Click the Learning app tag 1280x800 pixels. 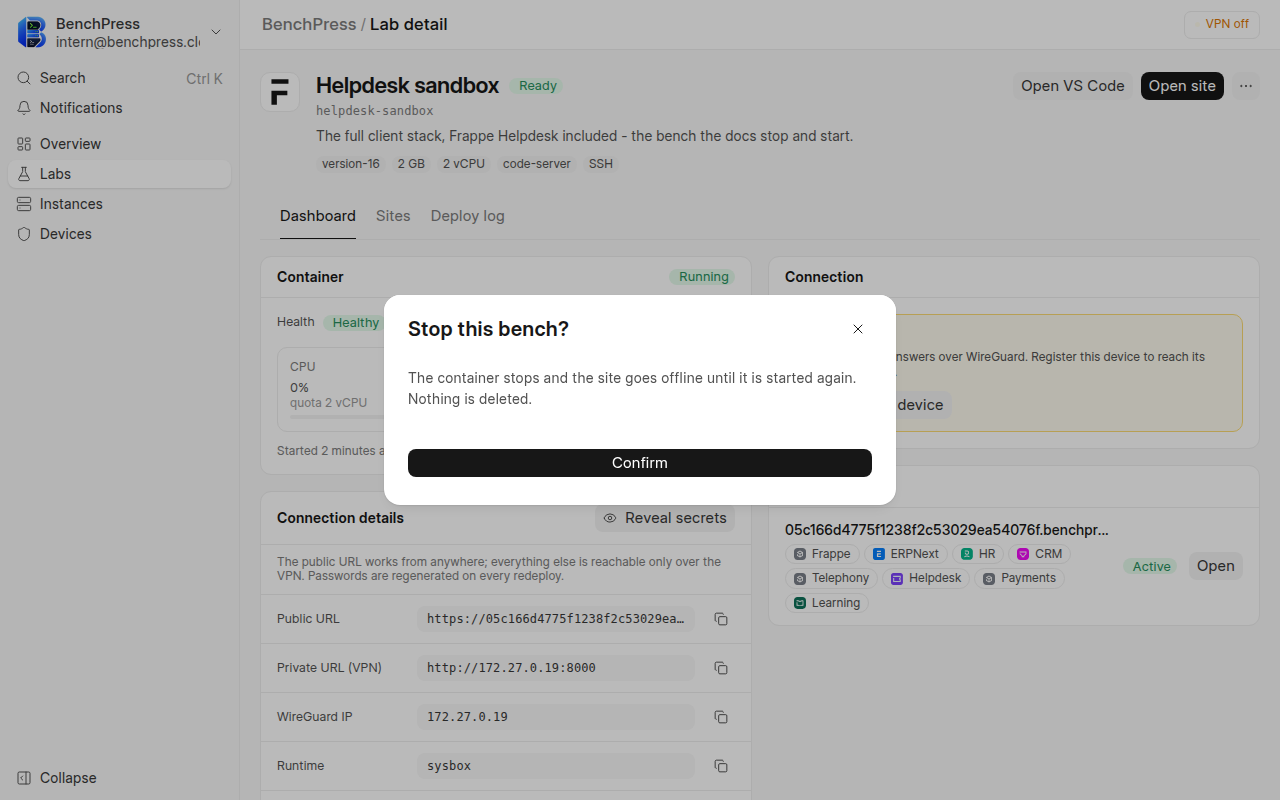827,603
